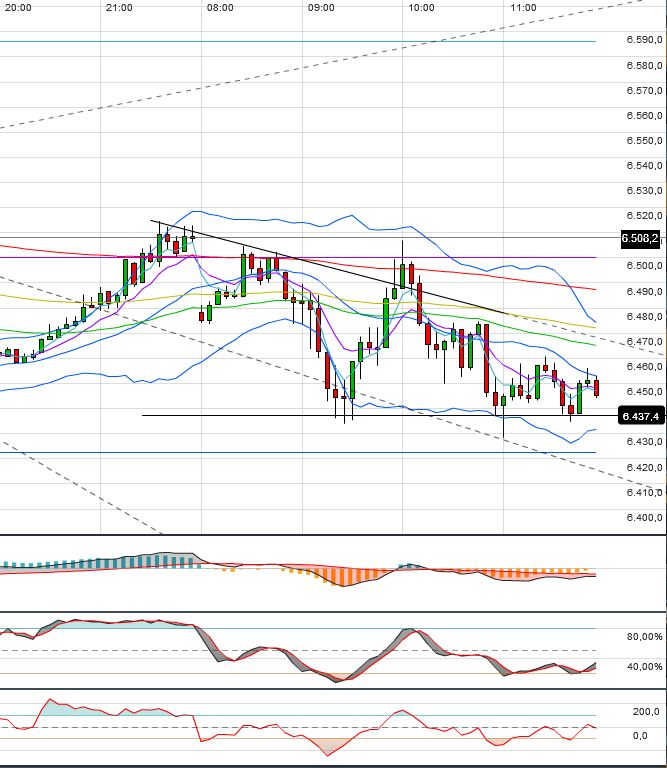The width and height of the screenshot is (667, 768).
Task: Click the 6.580,0 price axis value
Action: (644, 65)
